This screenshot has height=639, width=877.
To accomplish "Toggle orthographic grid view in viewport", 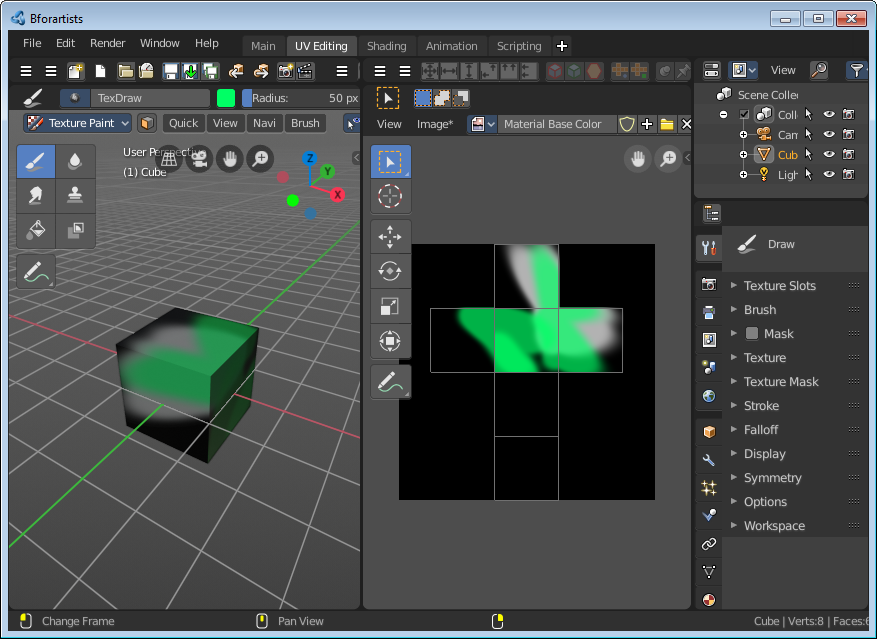I will (169, 159).
